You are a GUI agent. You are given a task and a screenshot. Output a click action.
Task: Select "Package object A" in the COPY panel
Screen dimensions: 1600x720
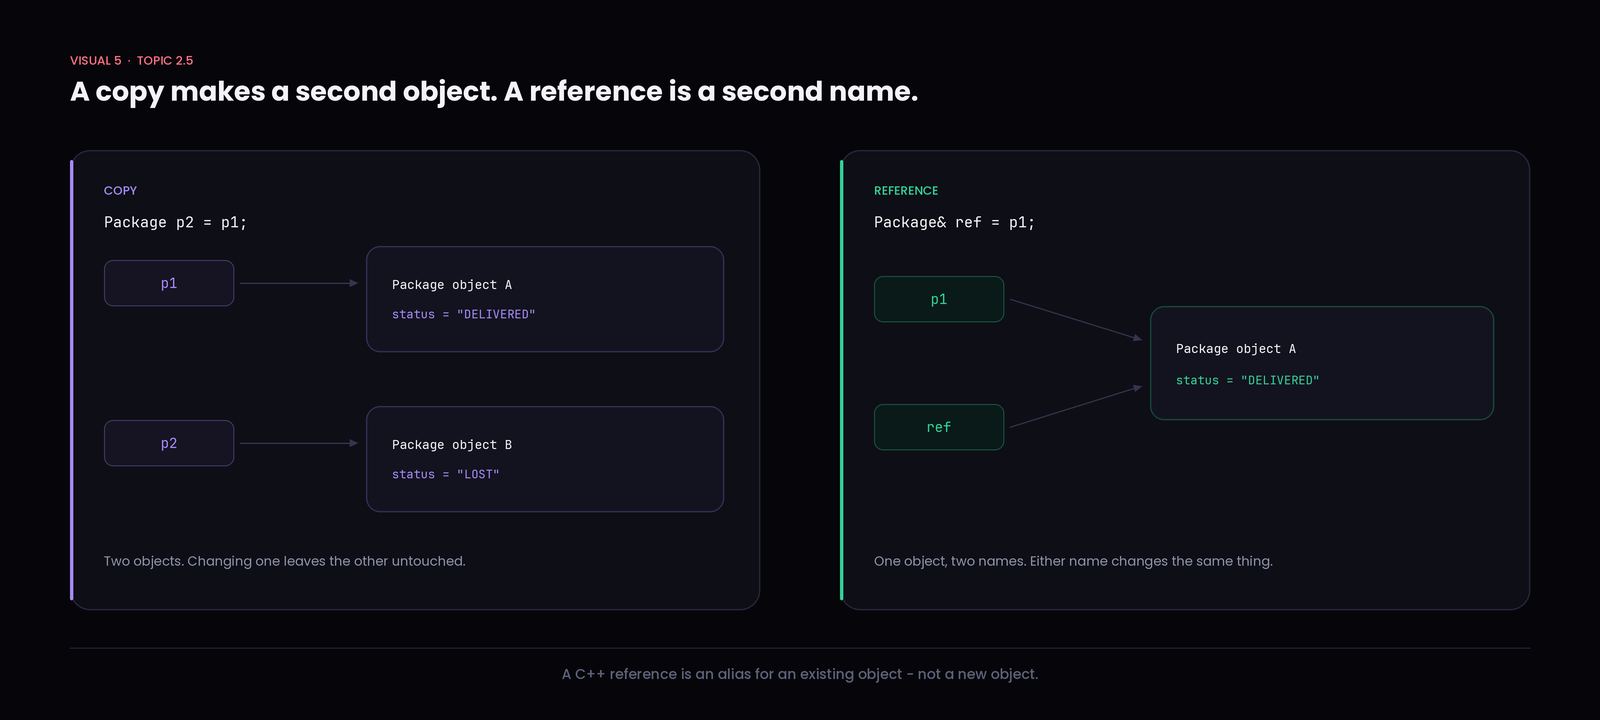[x=452, y=285]
